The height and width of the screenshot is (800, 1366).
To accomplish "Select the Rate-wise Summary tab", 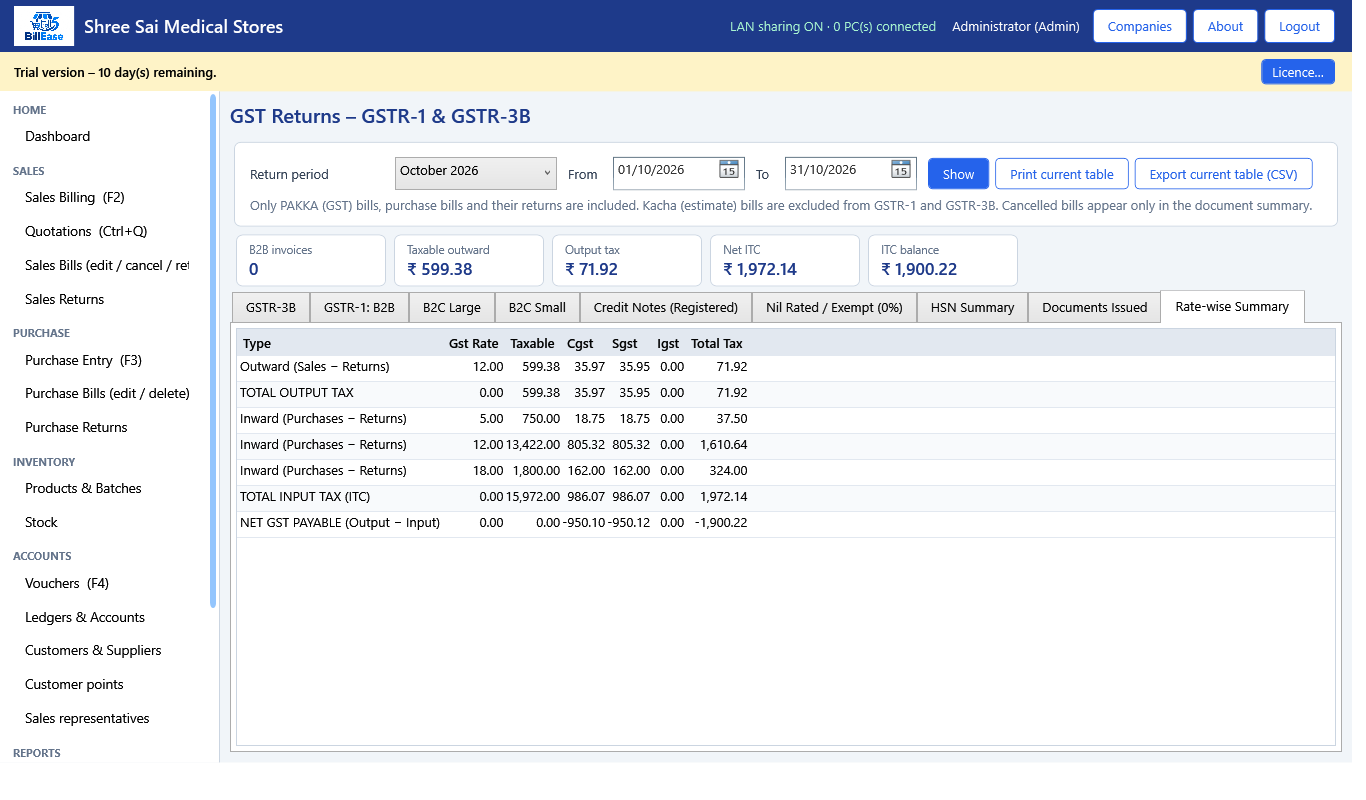I will point(1232,307).
